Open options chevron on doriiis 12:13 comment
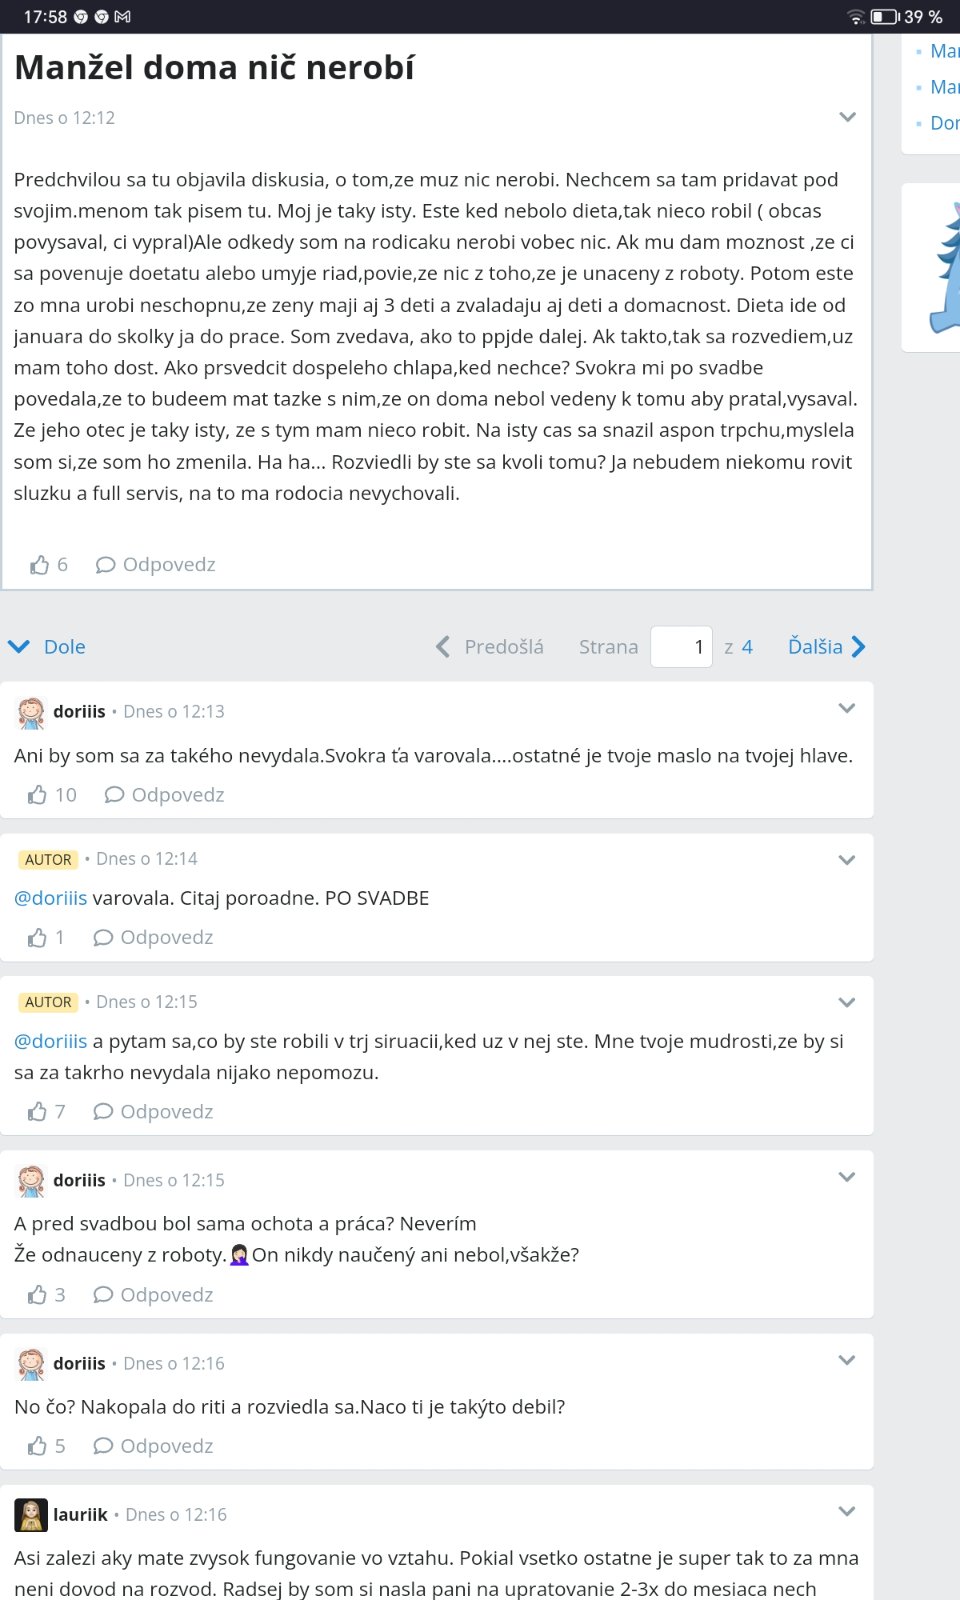 coord(847,709)
